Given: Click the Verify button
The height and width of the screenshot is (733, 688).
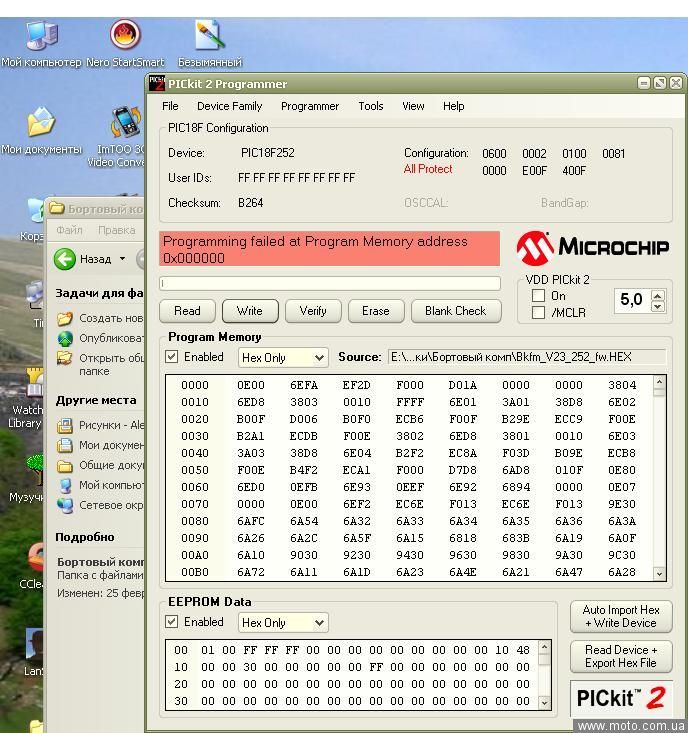Looking at the screenshot, I should (313, 311).
